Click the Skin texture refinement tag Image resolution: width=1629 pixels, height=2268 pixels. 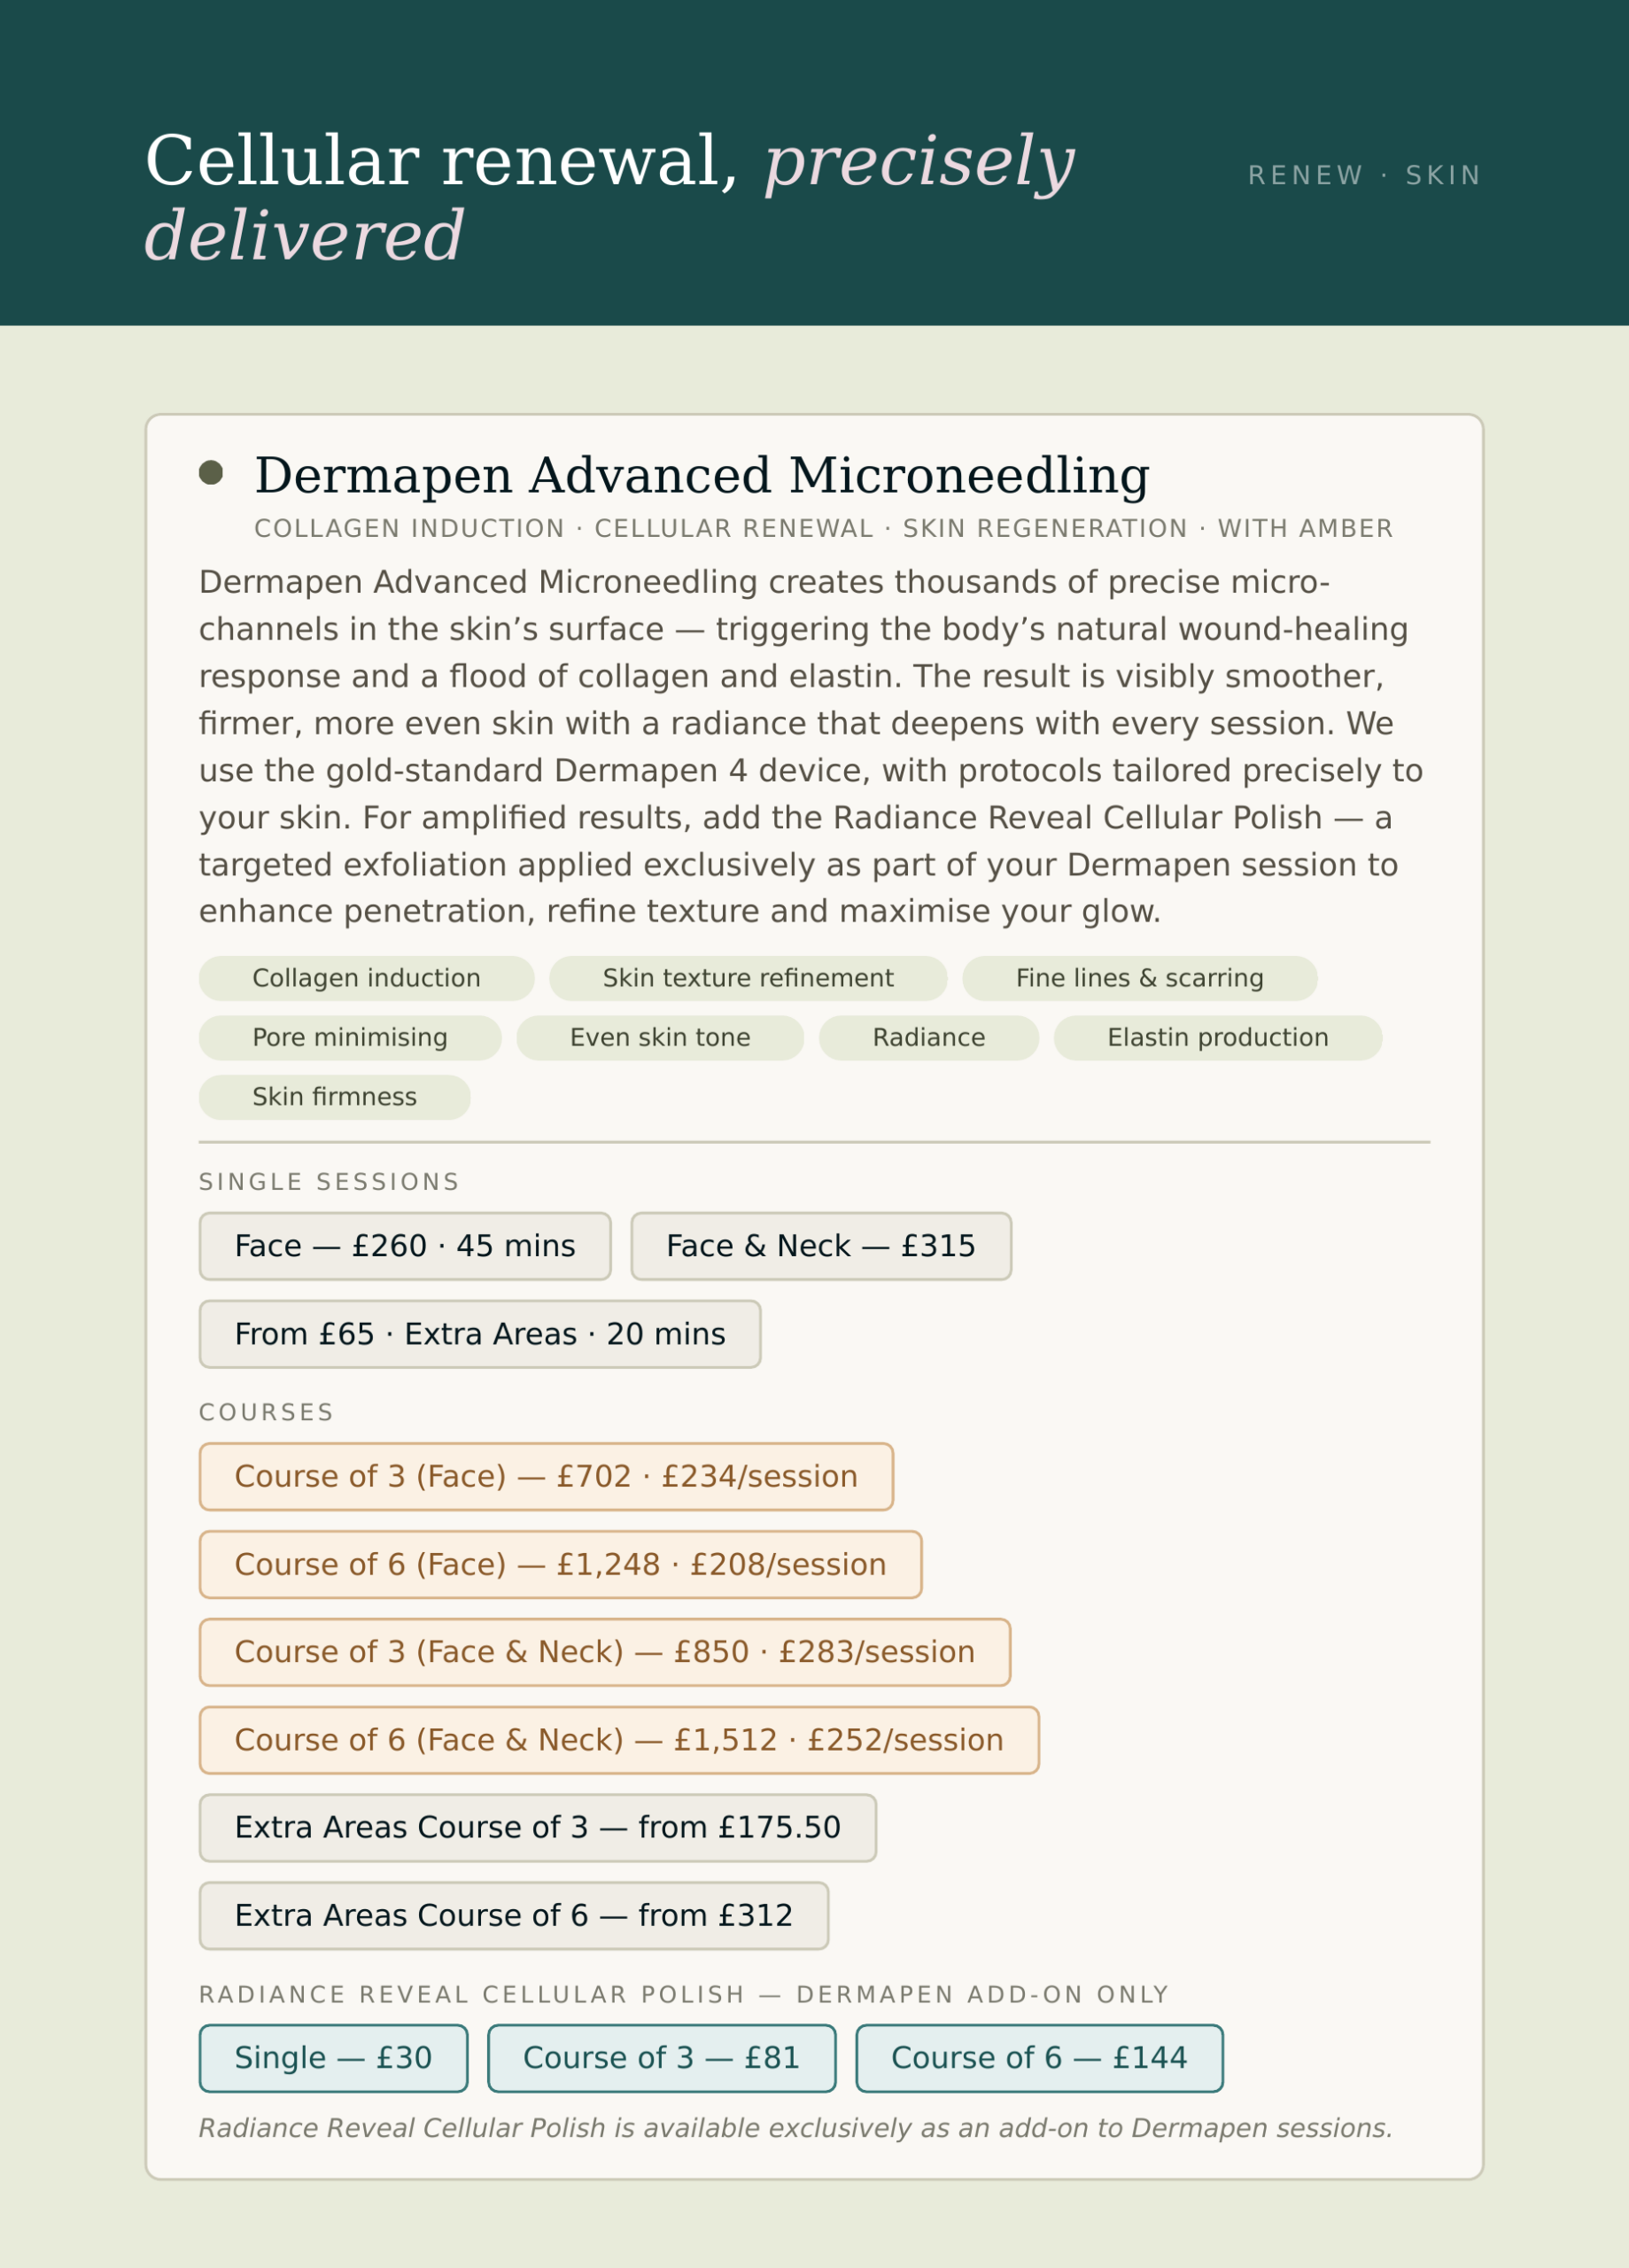748,978
